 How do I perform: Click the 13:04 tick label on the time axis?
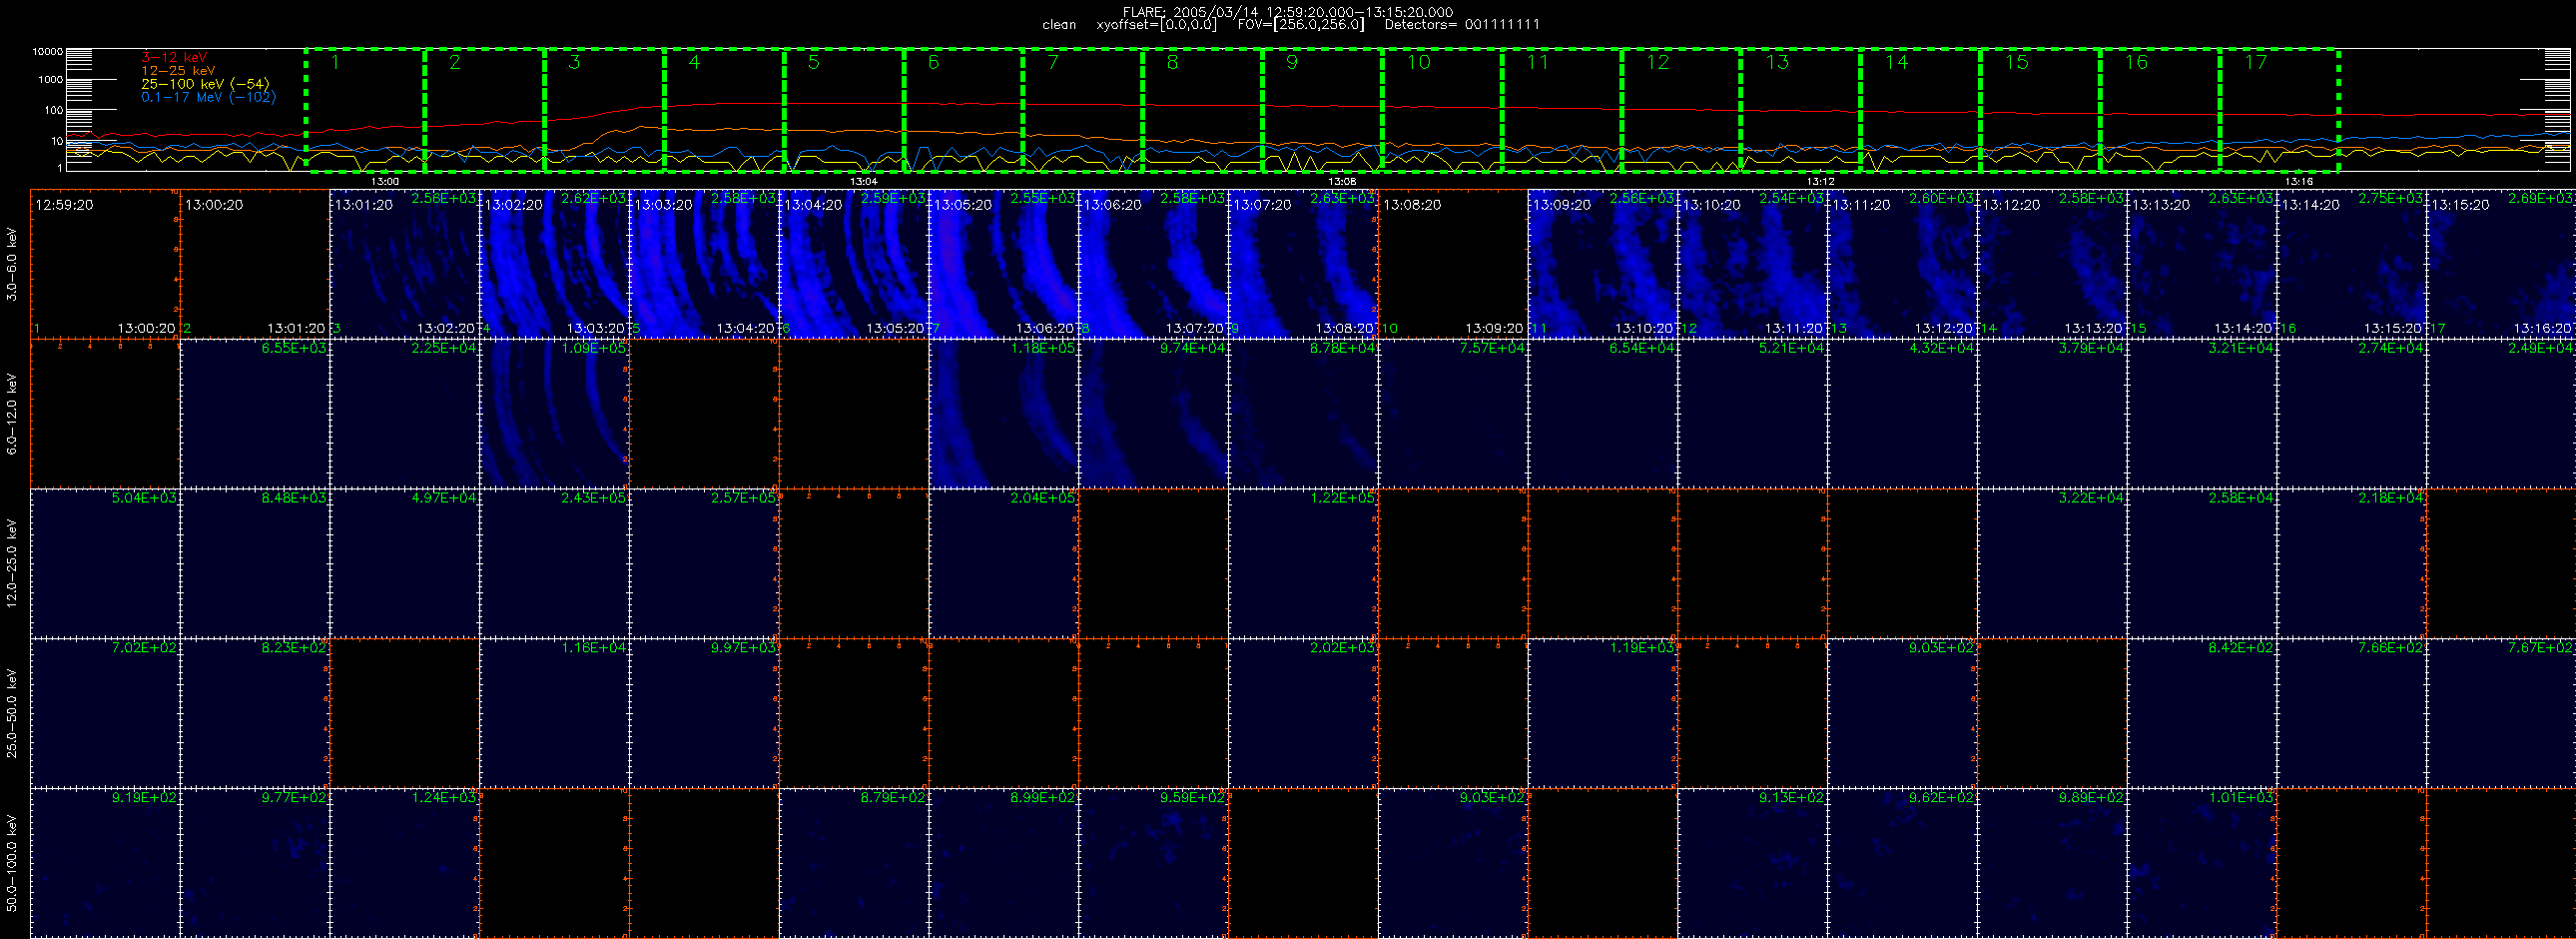tap(864, 182)
